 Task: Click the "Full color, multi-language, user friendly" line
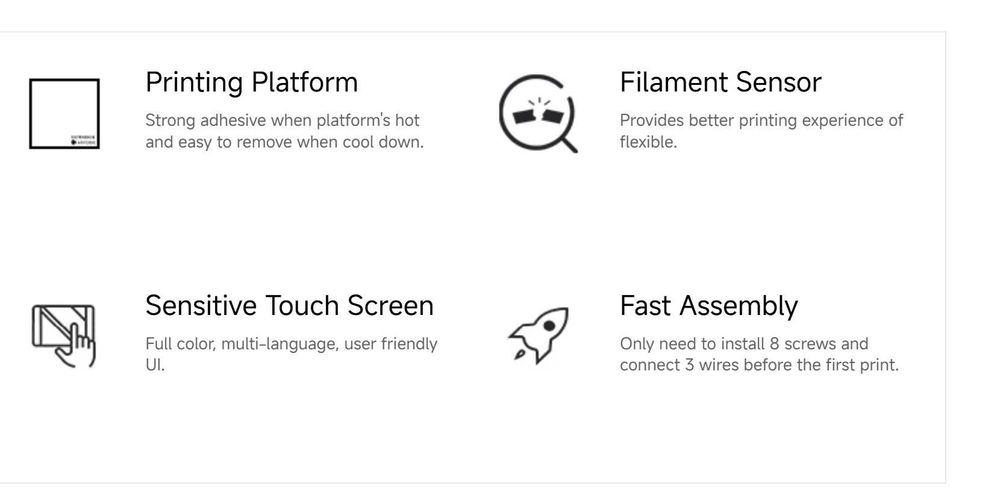[291, 344]
